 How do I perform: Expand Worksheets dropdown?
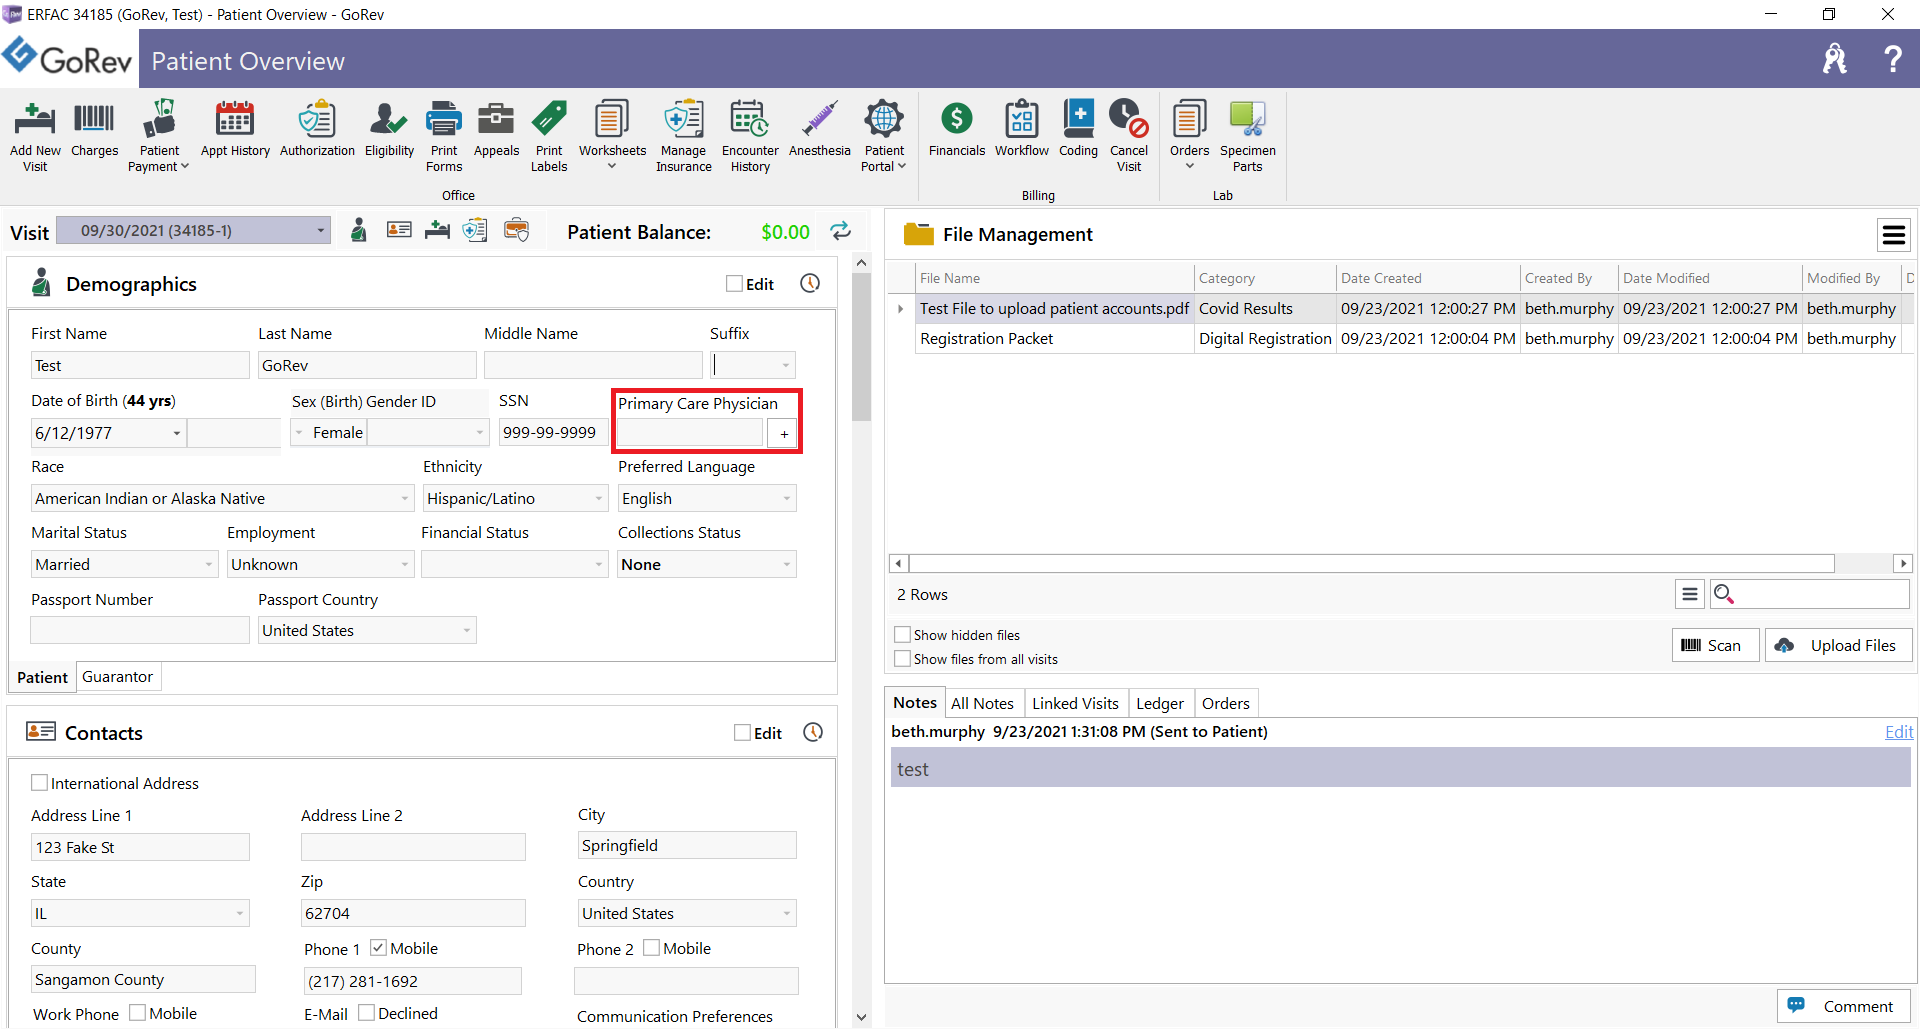pos(612,167)
